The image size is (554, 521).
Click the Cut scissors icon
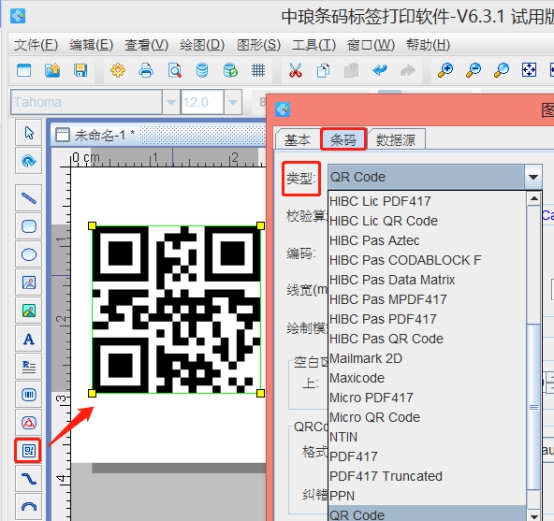tap(295, 70)
